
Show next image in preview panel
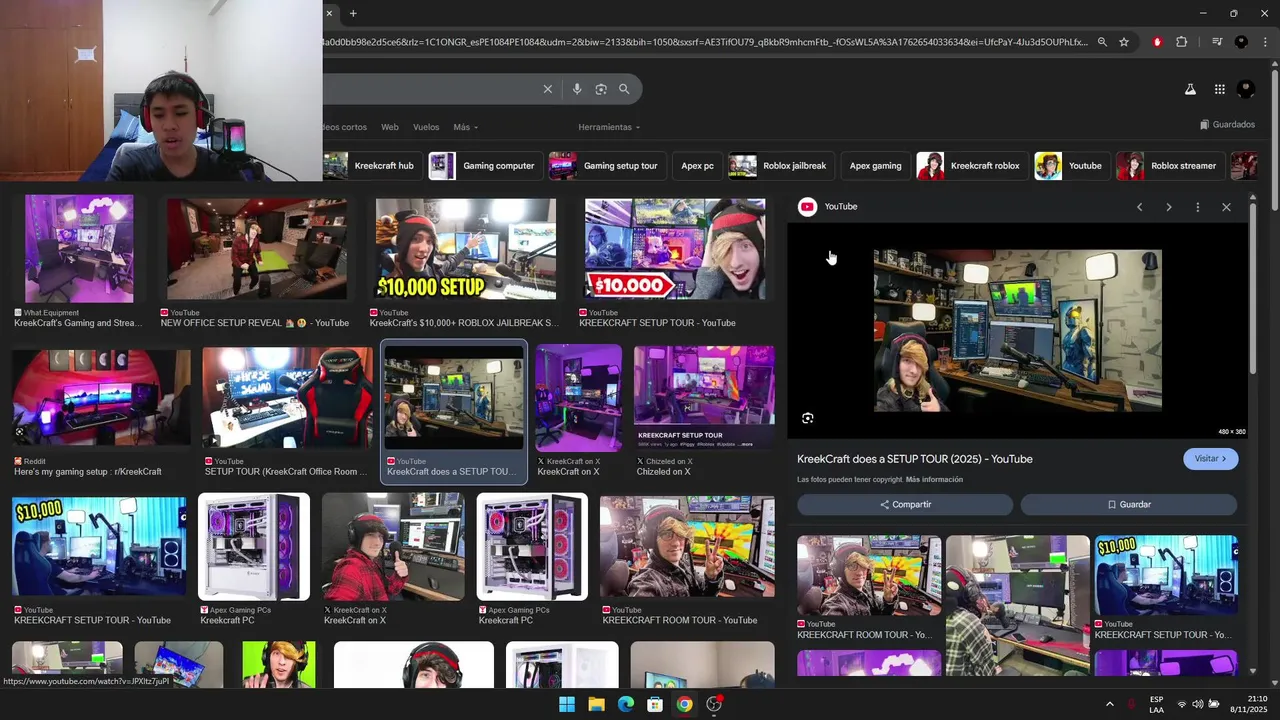[x=1168, y=207]
